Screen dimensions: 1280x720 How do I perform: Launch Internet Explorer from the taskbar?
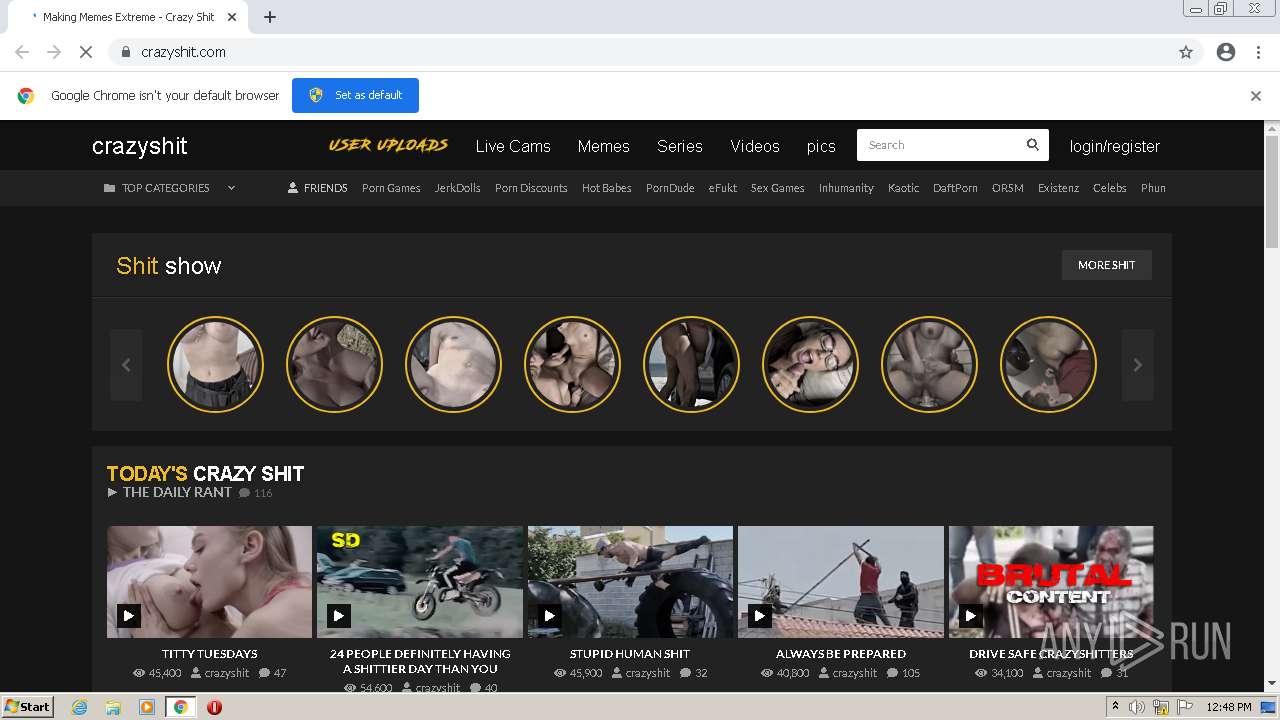[79, 707]
